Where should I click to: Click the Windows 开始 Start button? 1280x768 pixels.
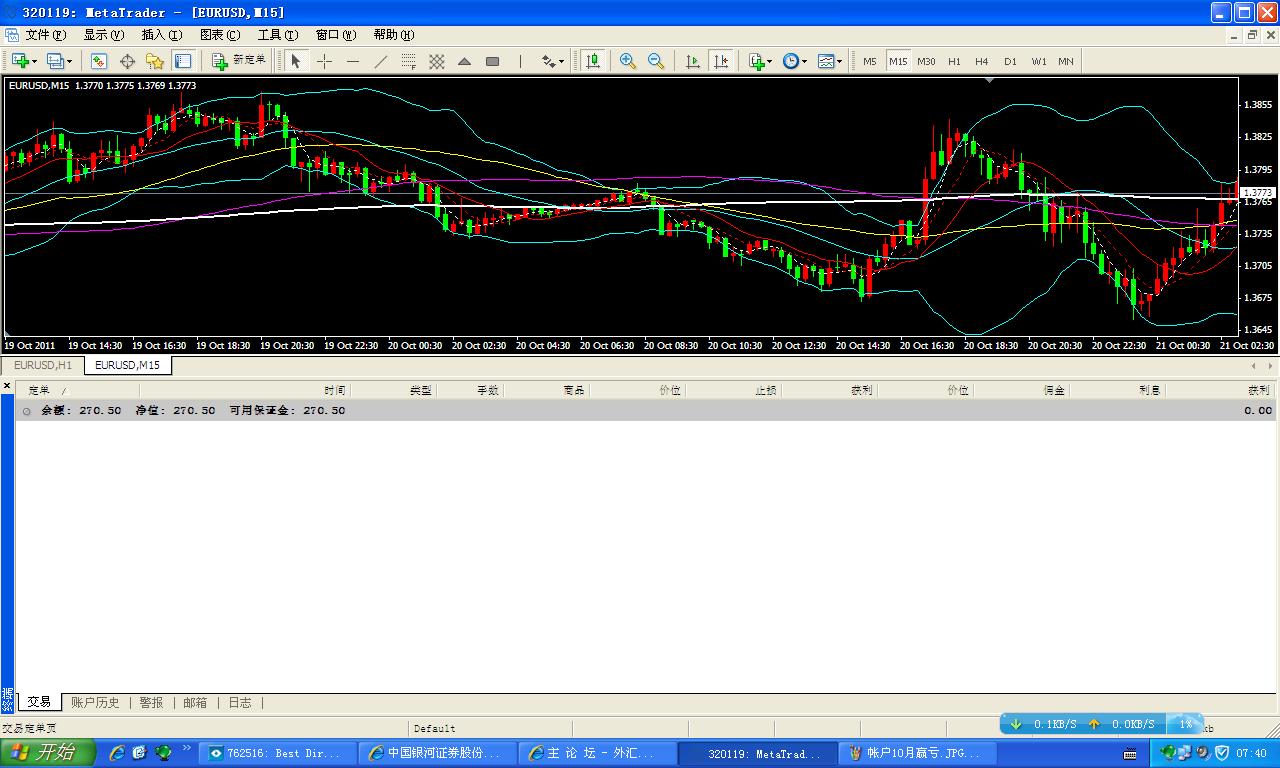click(47, 753)
